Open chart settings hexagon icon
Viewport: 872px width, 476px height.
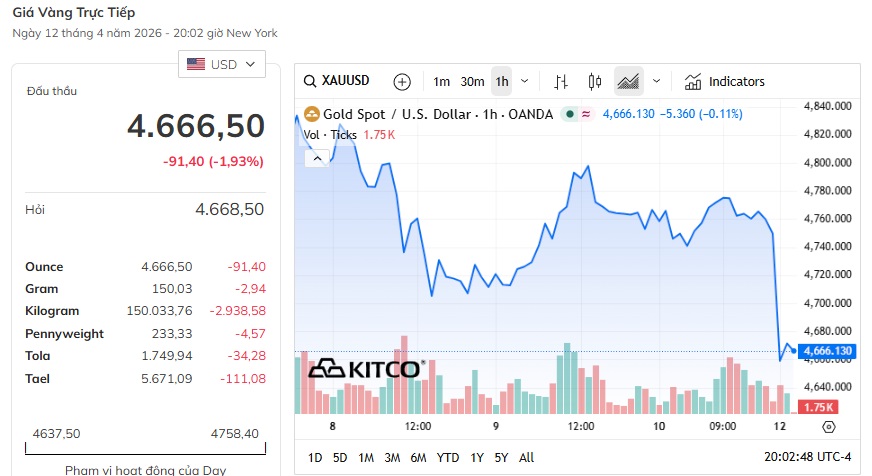[828, 427]
